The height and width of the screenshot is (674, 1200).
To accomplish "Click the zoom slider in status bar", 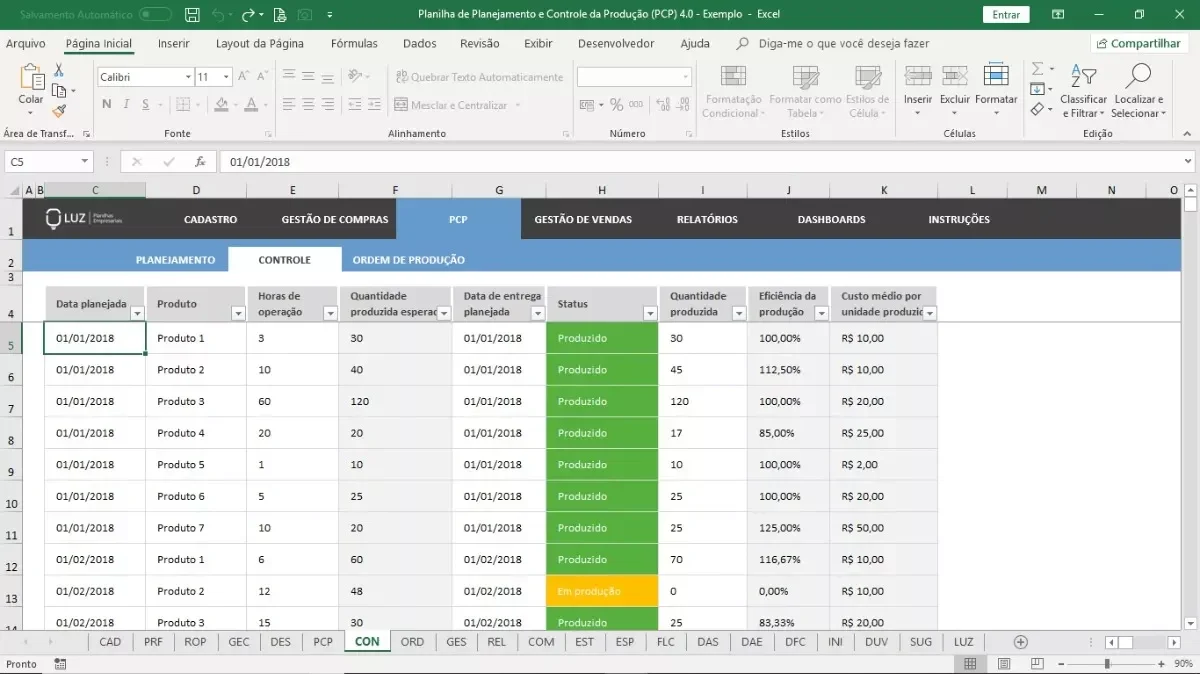I will pos(1106,664).
